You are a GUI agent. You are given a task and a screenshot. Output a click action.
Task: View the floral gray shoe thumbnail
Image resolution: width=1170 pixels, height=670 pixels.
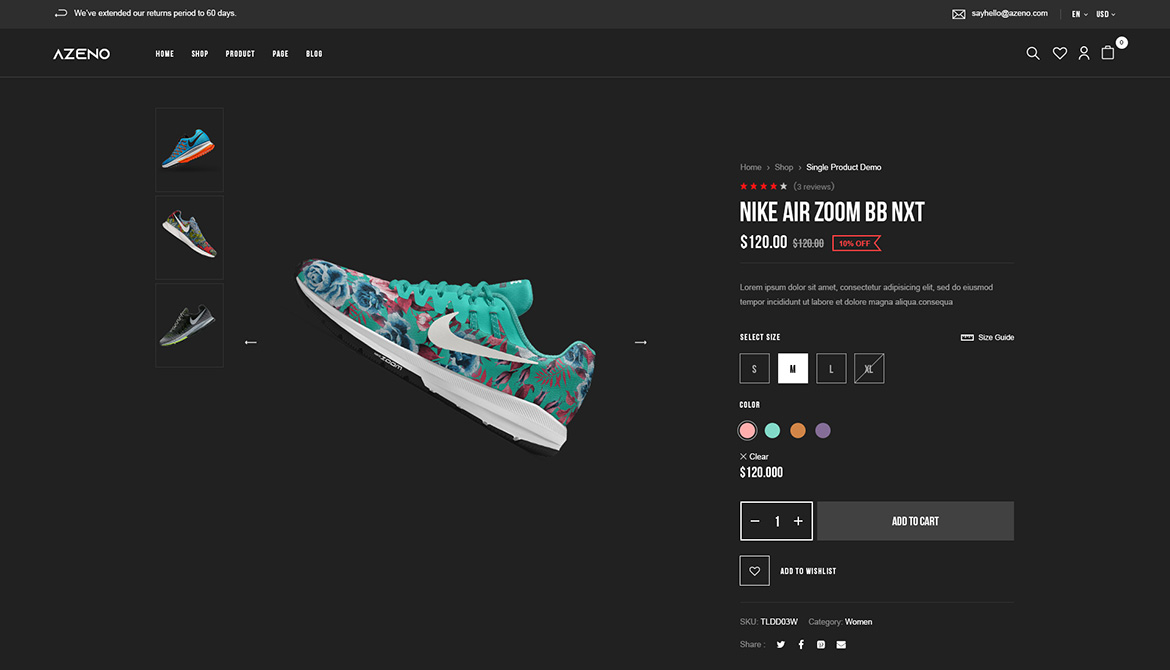pyautogui.click(x=190, y=237)
